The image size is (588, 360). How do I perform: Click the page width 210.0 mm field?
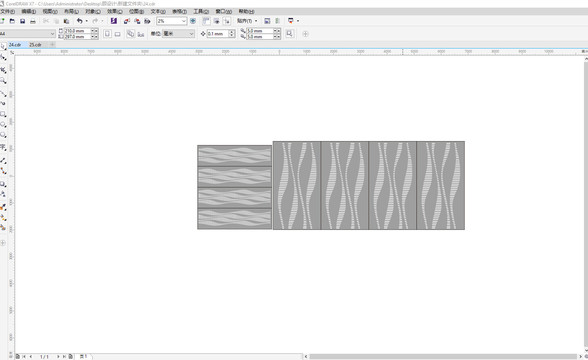(77, 31)
